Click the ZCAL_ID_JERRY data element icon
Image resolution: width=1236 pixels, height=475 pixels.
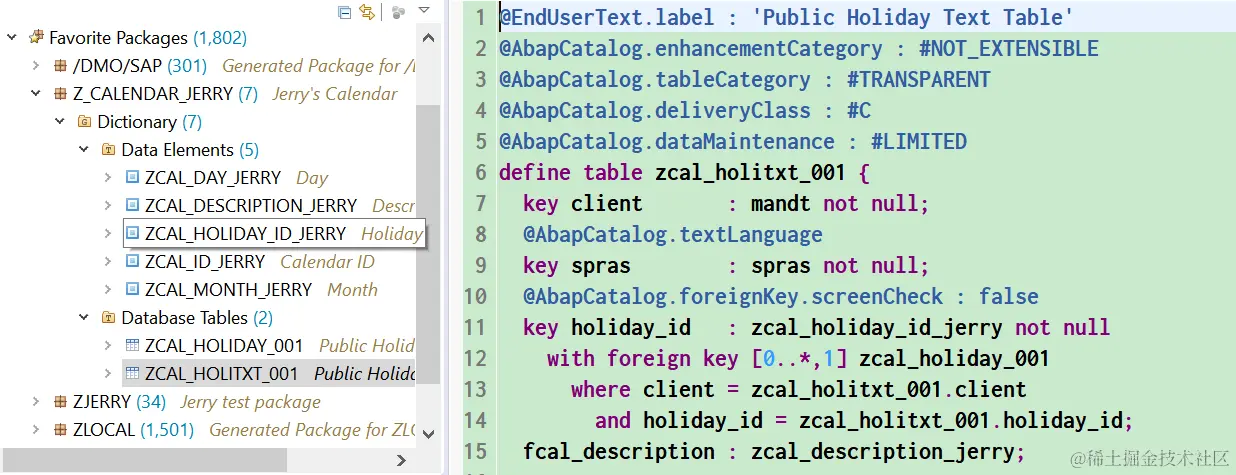(132, 262)
